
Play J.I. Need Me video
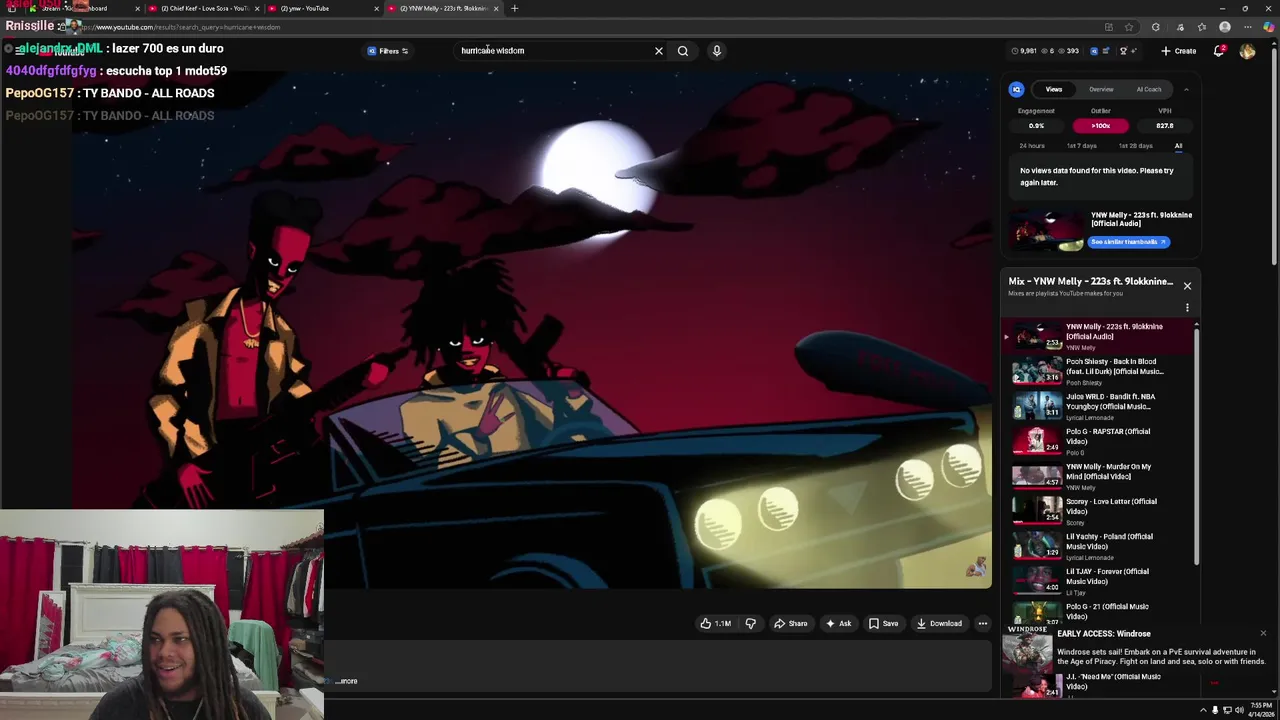pyautogui.click(x=1100, y=685)
